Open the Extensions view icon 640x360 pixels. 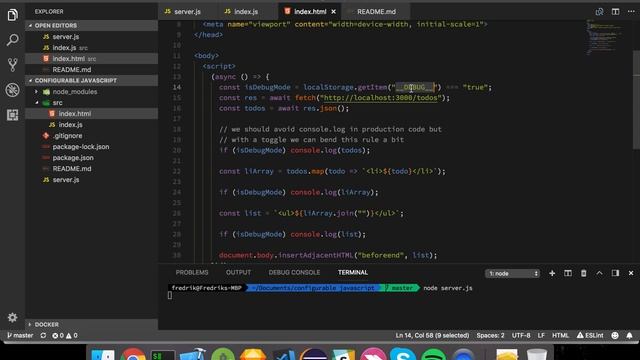(12, 115)
